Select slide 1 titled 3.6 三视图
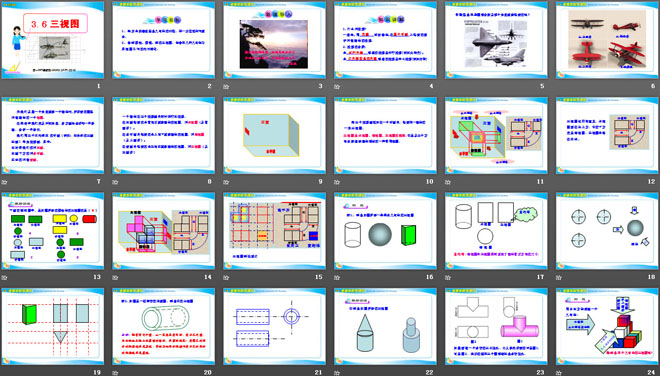The height and width of the screenshot is (376, 660). [x=53, y=40]
